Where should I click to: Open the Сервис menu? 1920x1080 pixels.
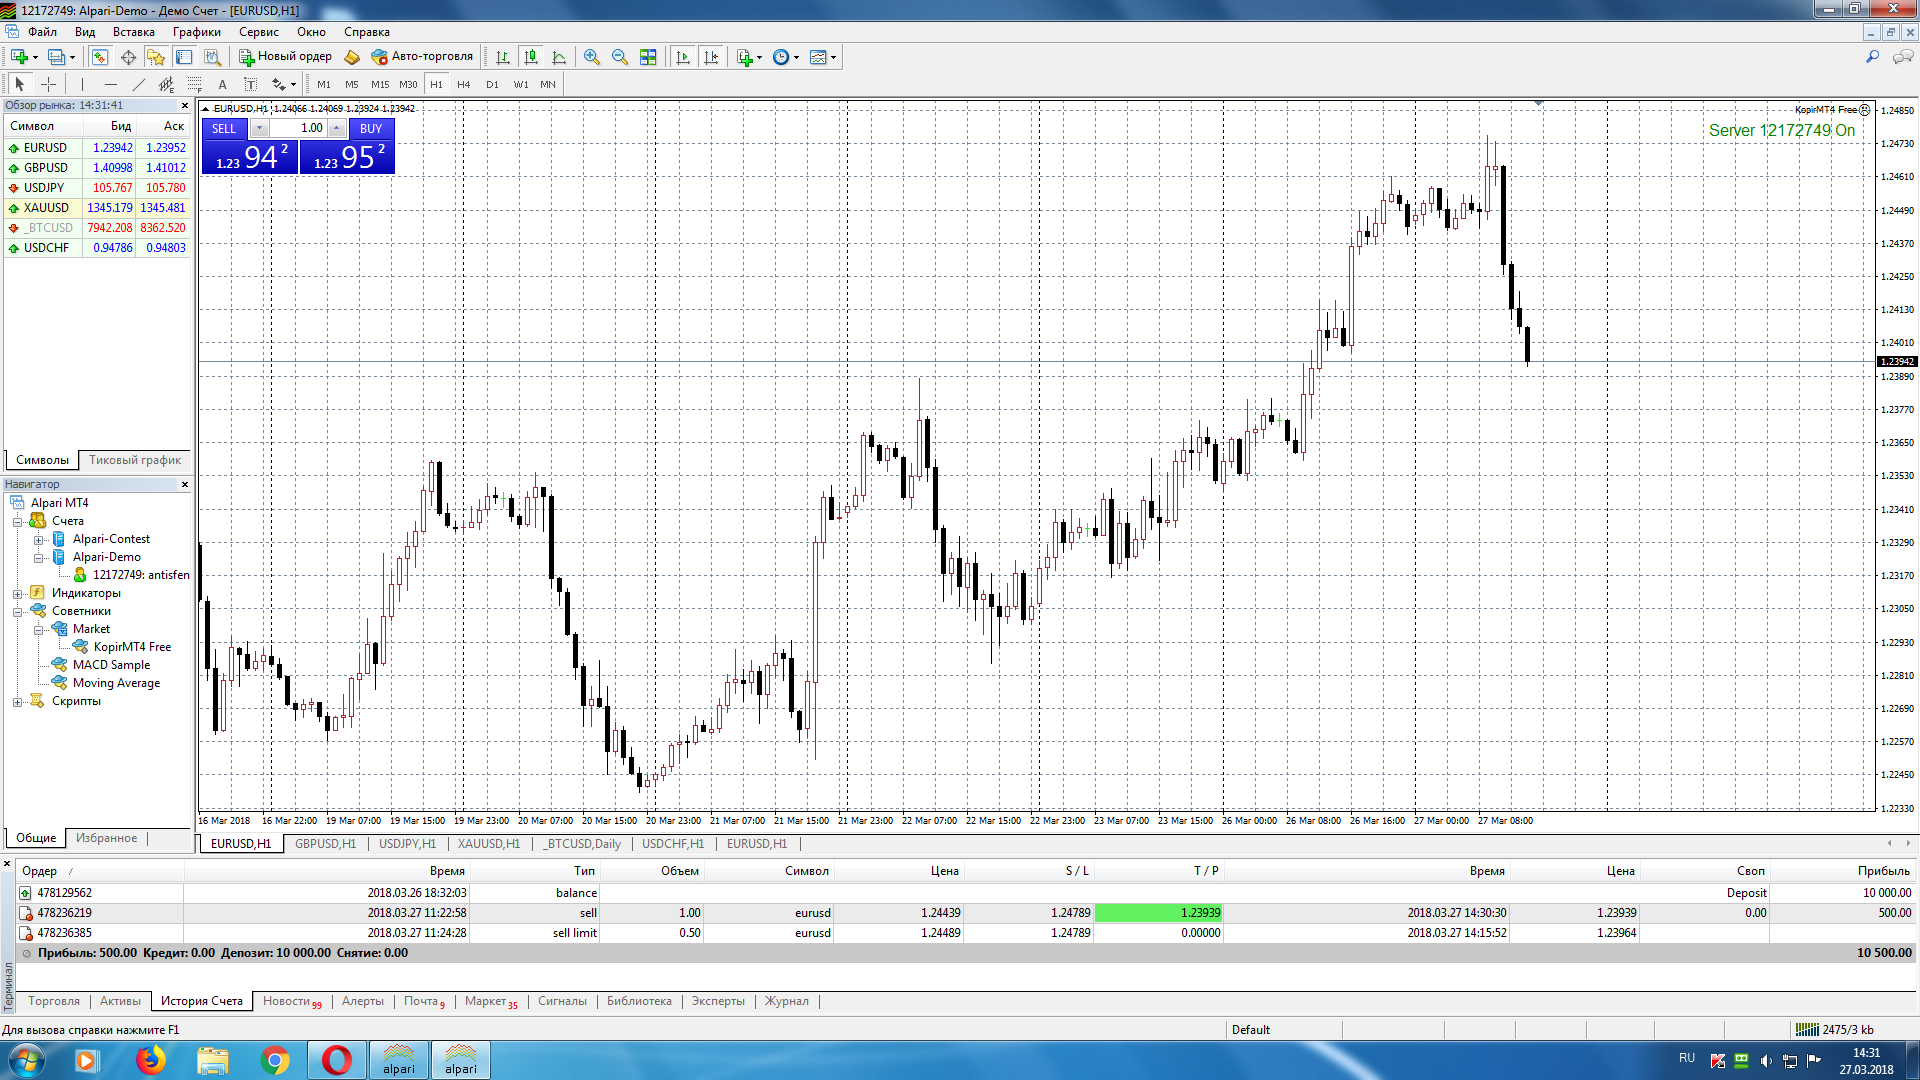(258, 32)
